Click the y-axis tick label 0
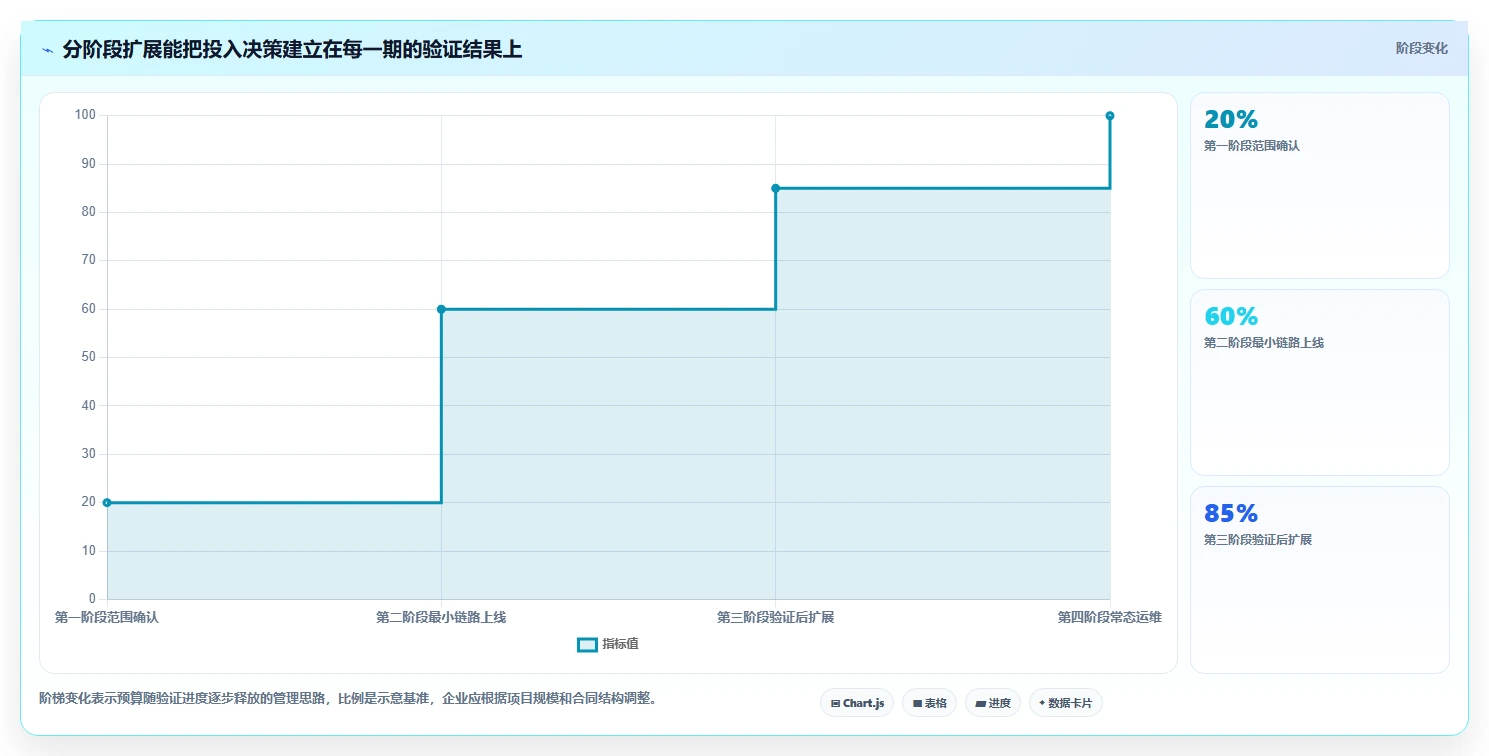This screenshot has height=756, width=1489. click(x=92, y=599)
